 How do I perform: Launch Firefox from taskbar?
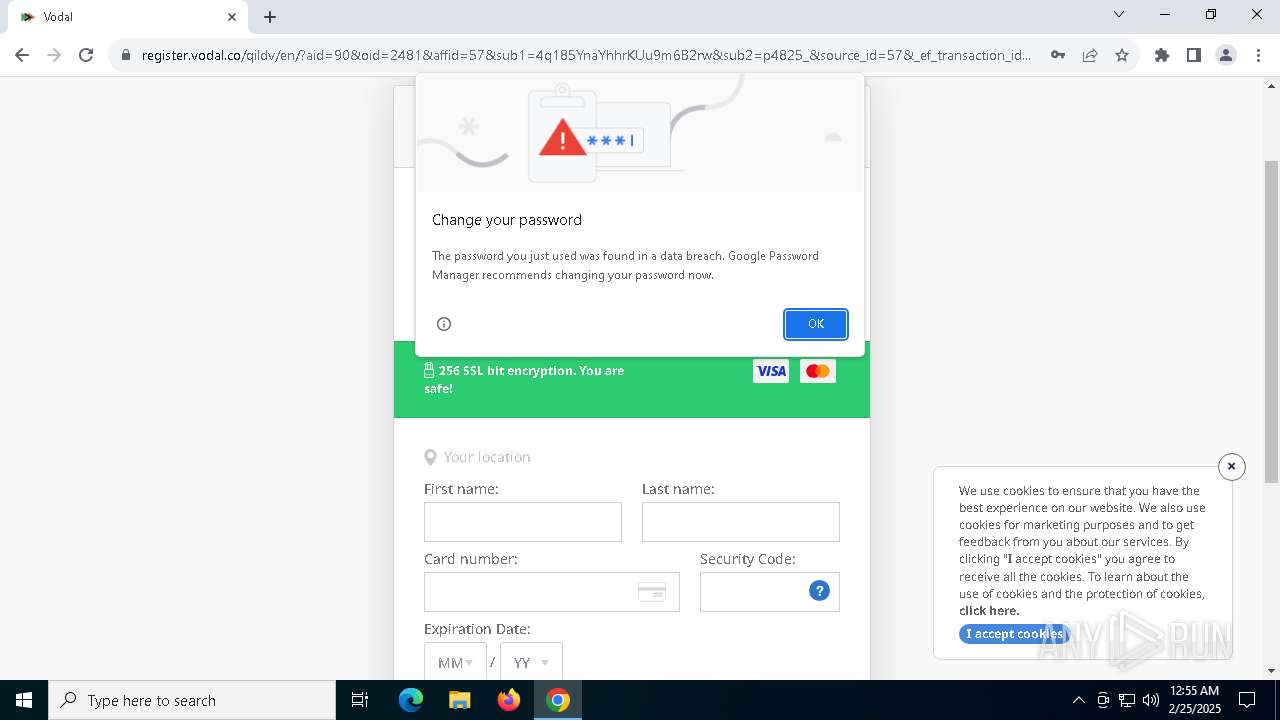509,700
